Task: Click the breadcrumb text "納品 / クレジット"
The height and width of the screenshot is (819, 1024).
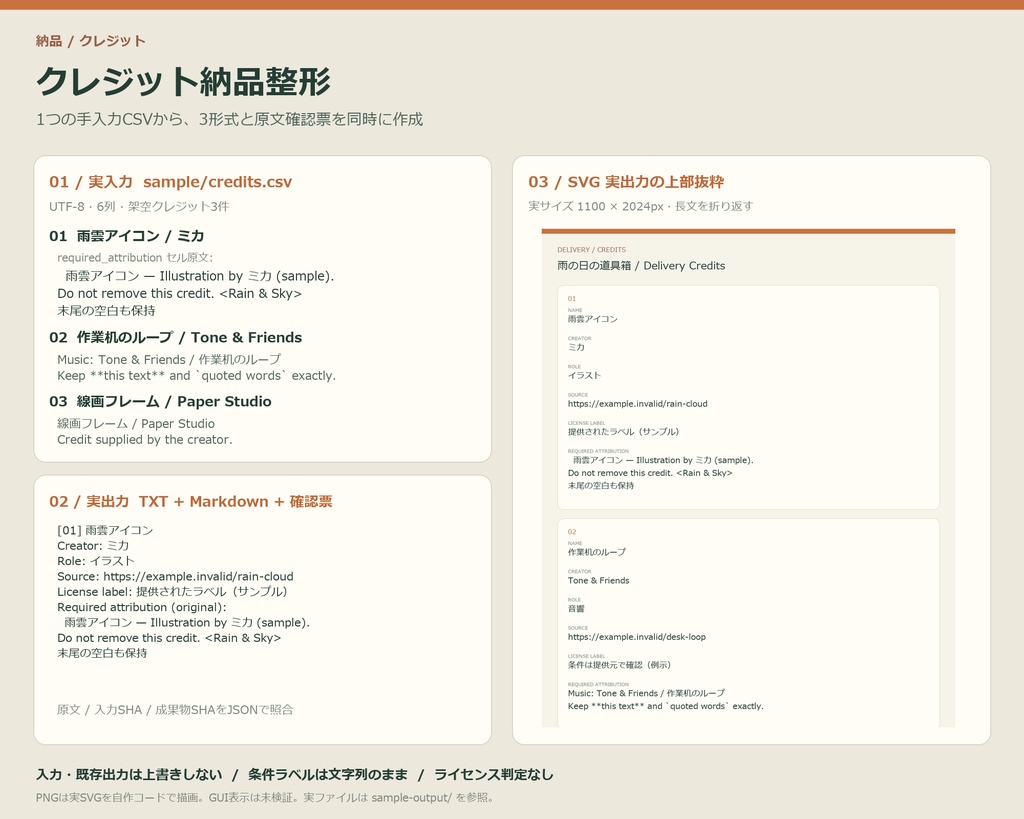Action: pos(91,40)
